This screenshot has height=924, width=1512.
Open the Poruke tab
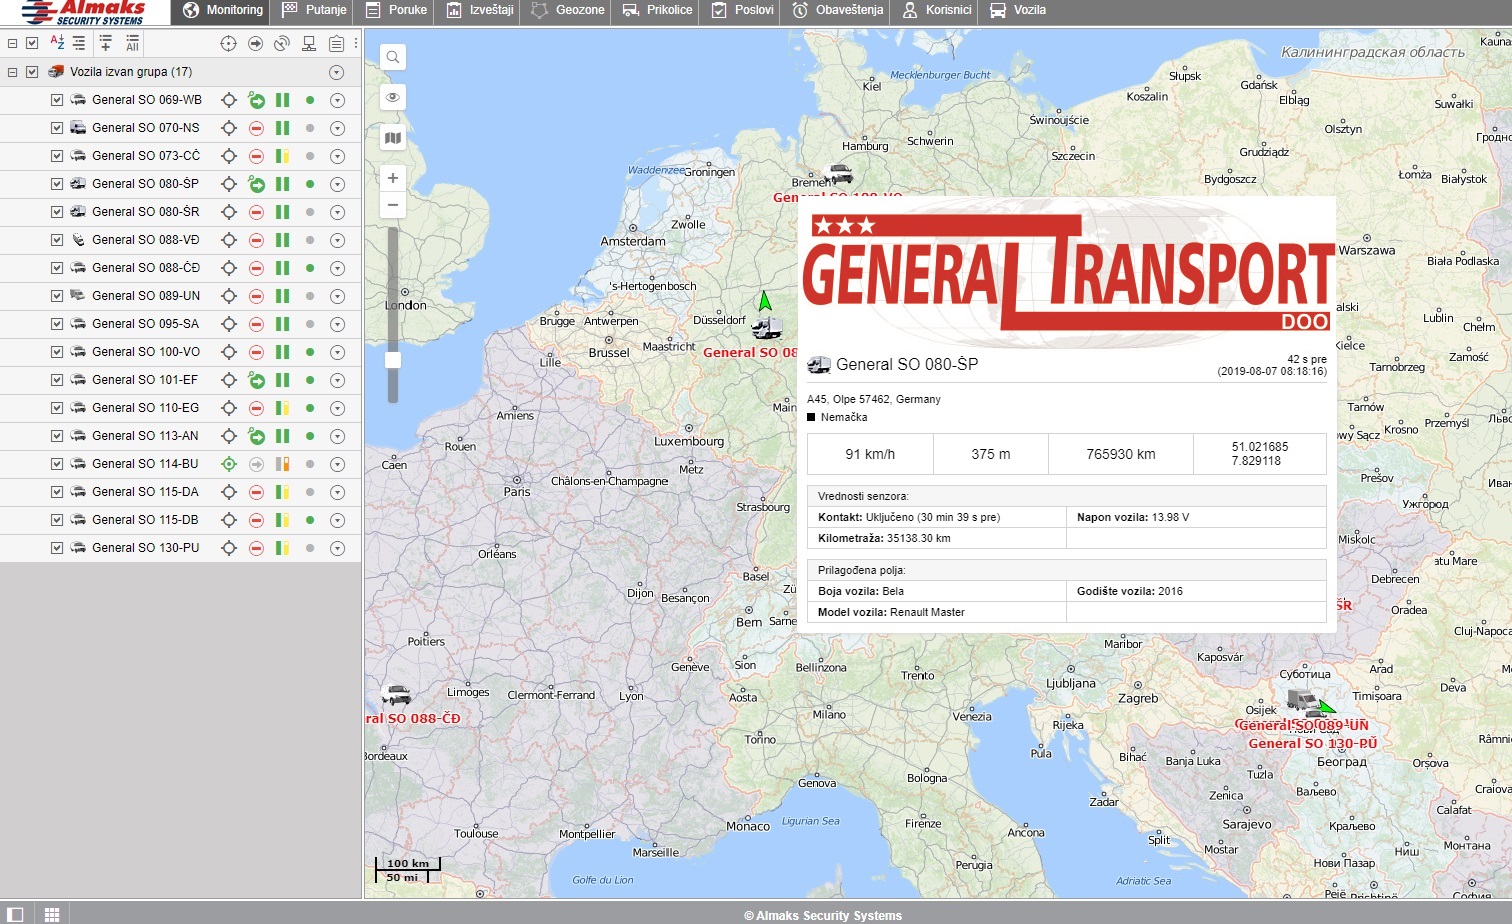pyautogui.click(x=396, y=10)
